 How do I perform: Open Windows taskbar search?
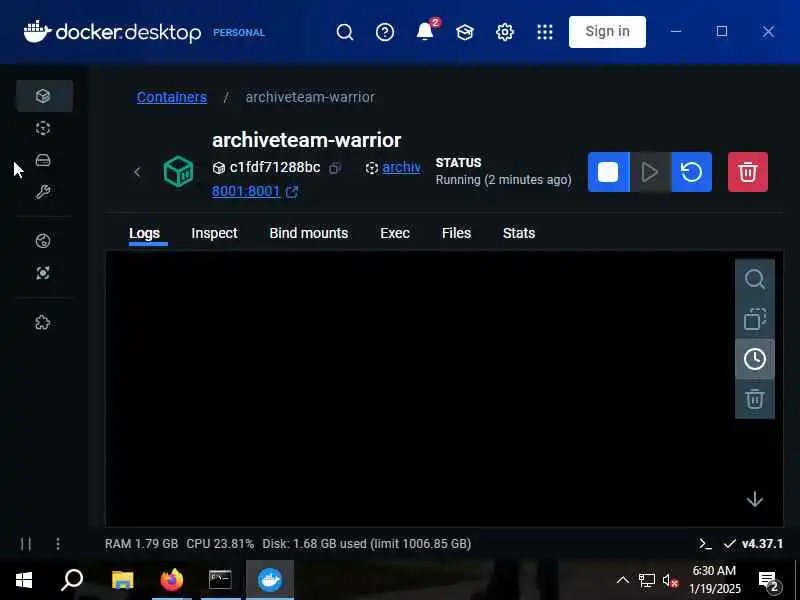click(x=72, y=580)
